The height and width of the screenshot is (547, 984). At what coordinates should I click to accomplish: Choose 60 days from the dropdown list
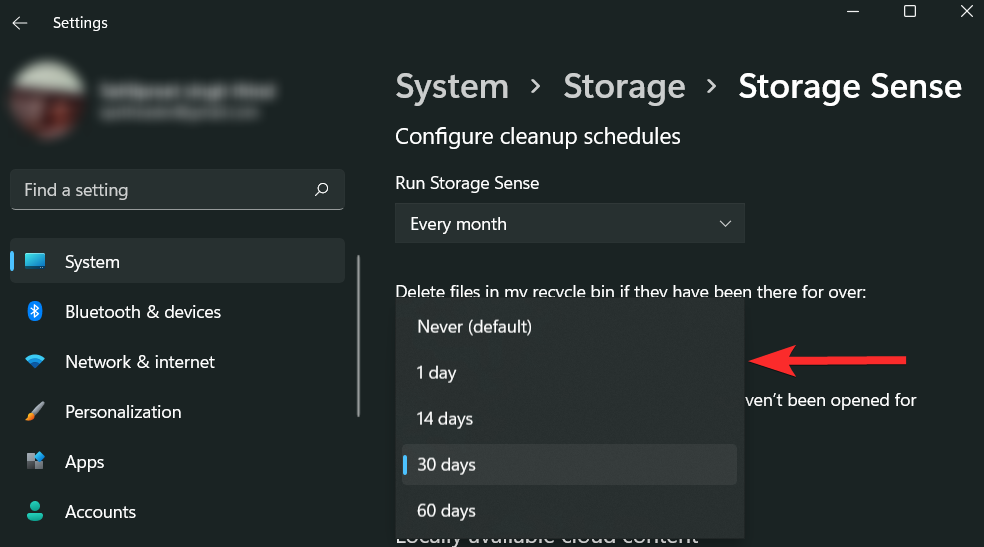(446, 511)
